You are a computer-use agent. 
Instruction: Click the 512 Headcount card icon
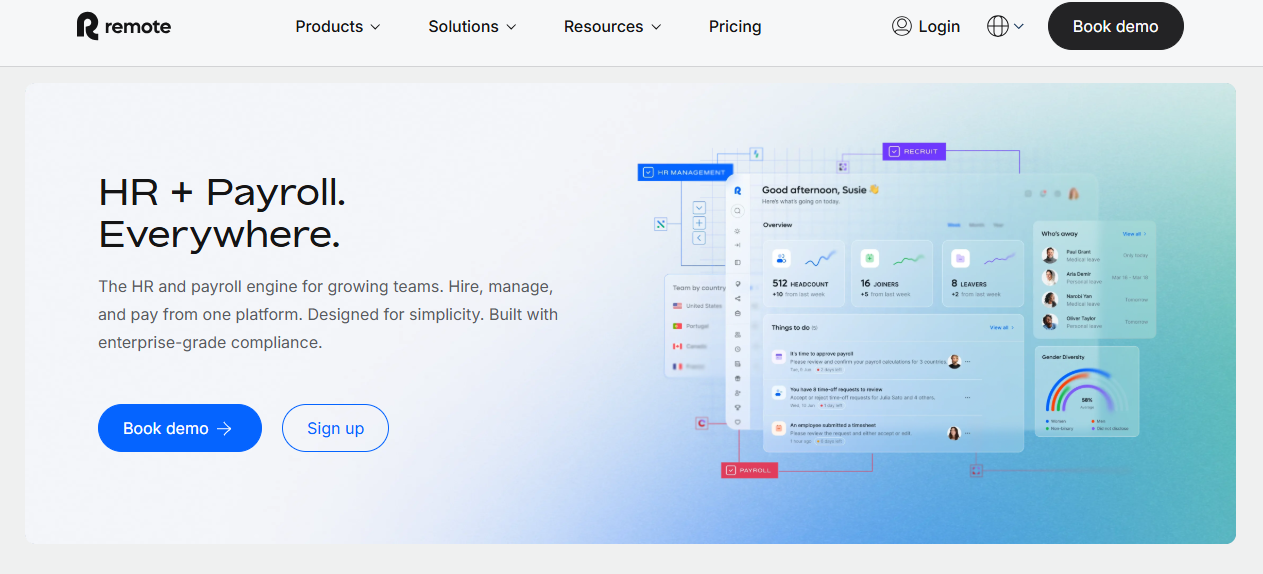pyautogui.click(x=782, y=258)
